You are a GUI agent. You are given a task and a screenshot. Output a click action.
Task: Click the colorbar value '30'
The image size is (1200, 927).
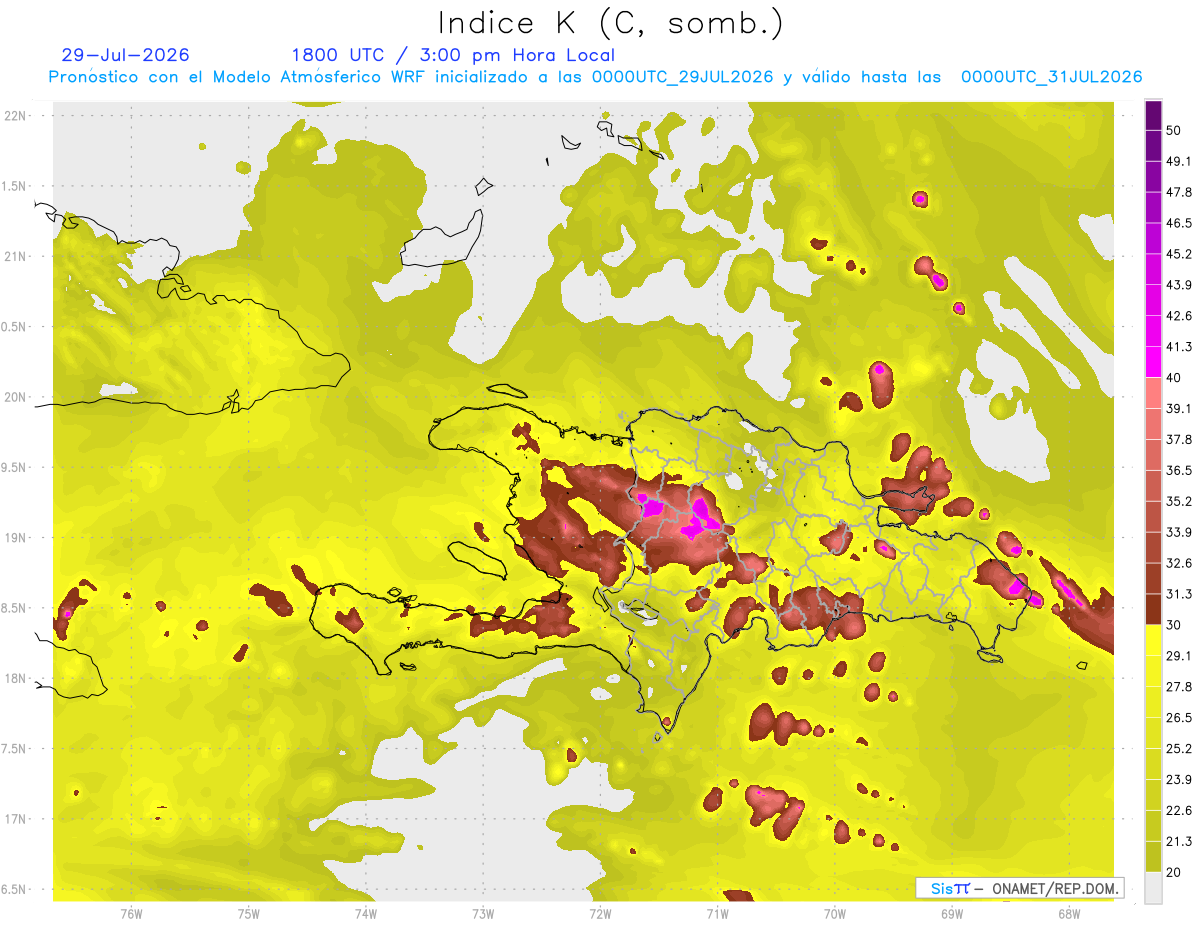pos(1174,625)
